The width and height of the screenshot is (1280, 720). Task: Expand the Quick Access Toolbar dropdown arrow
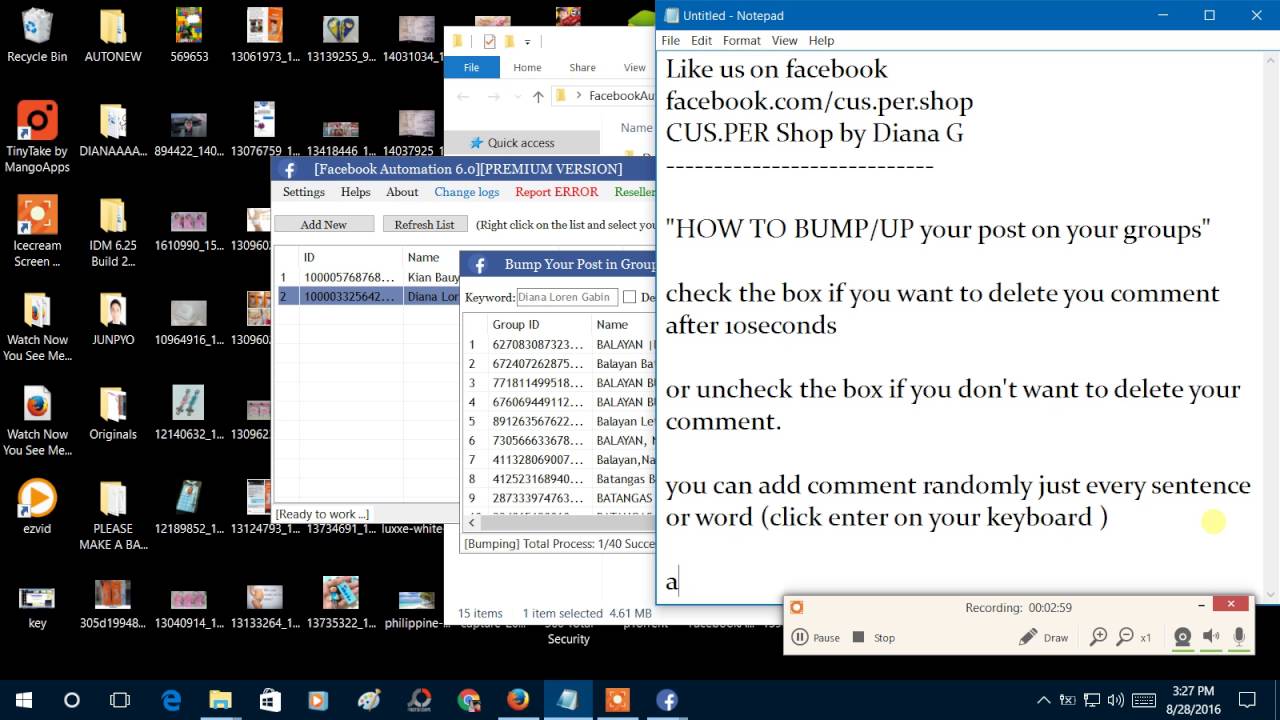[527, 42]
